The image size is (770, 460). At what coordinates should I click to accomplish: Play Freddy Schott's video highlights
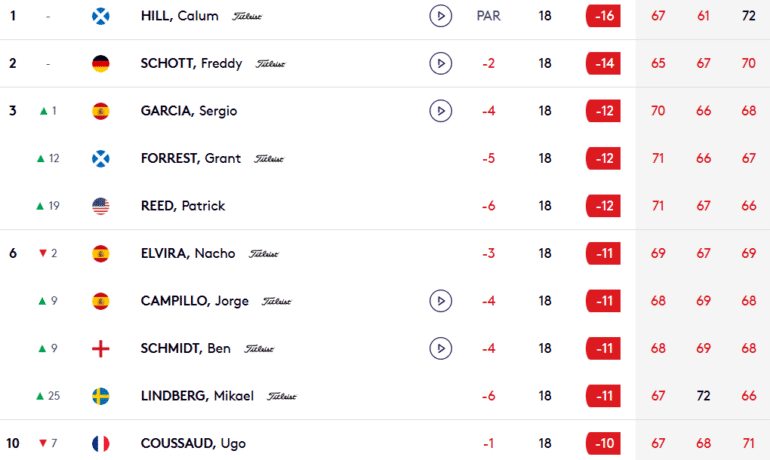click(x=440, y=64)
